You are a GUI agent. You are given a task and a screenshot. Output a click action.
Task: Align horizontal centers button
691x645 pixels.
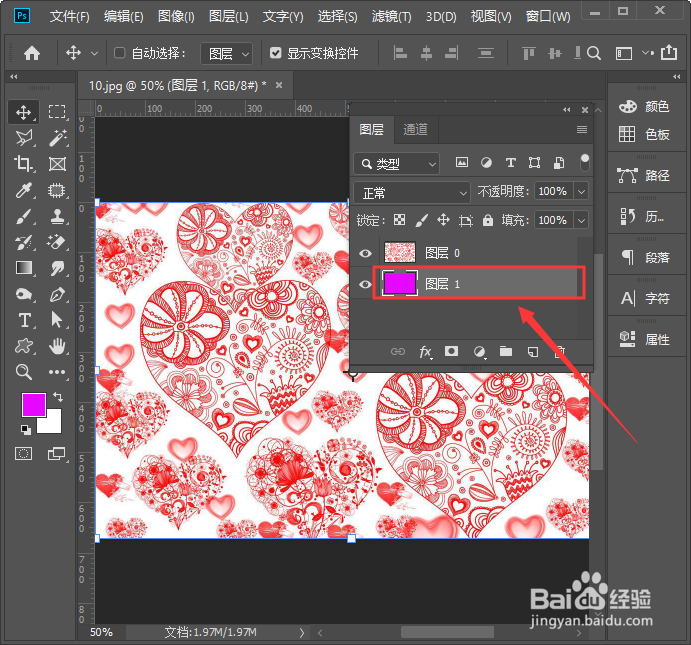click(426, 53)
